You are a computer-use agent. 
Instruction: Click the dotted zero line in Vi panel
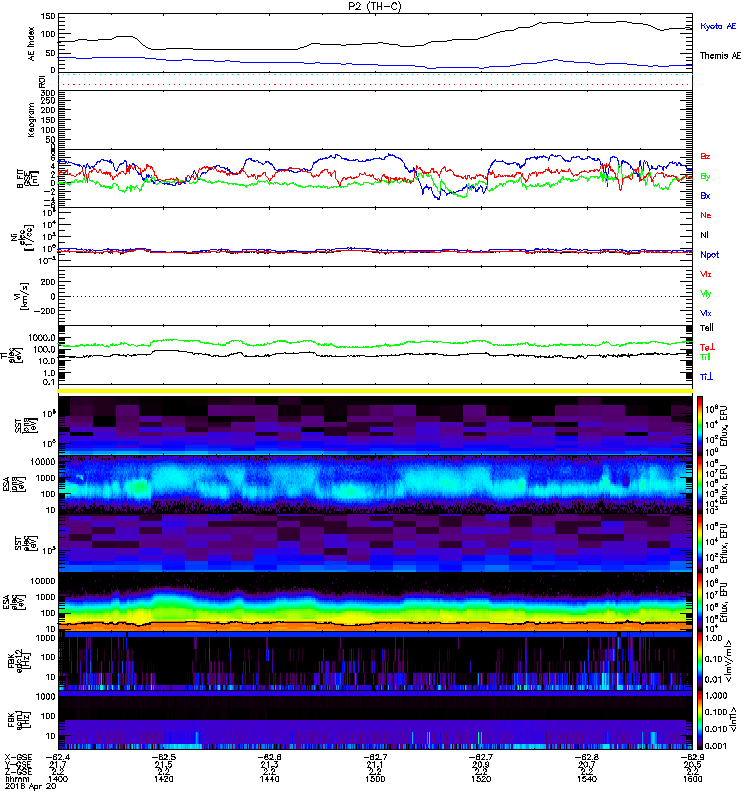(375, 296)
